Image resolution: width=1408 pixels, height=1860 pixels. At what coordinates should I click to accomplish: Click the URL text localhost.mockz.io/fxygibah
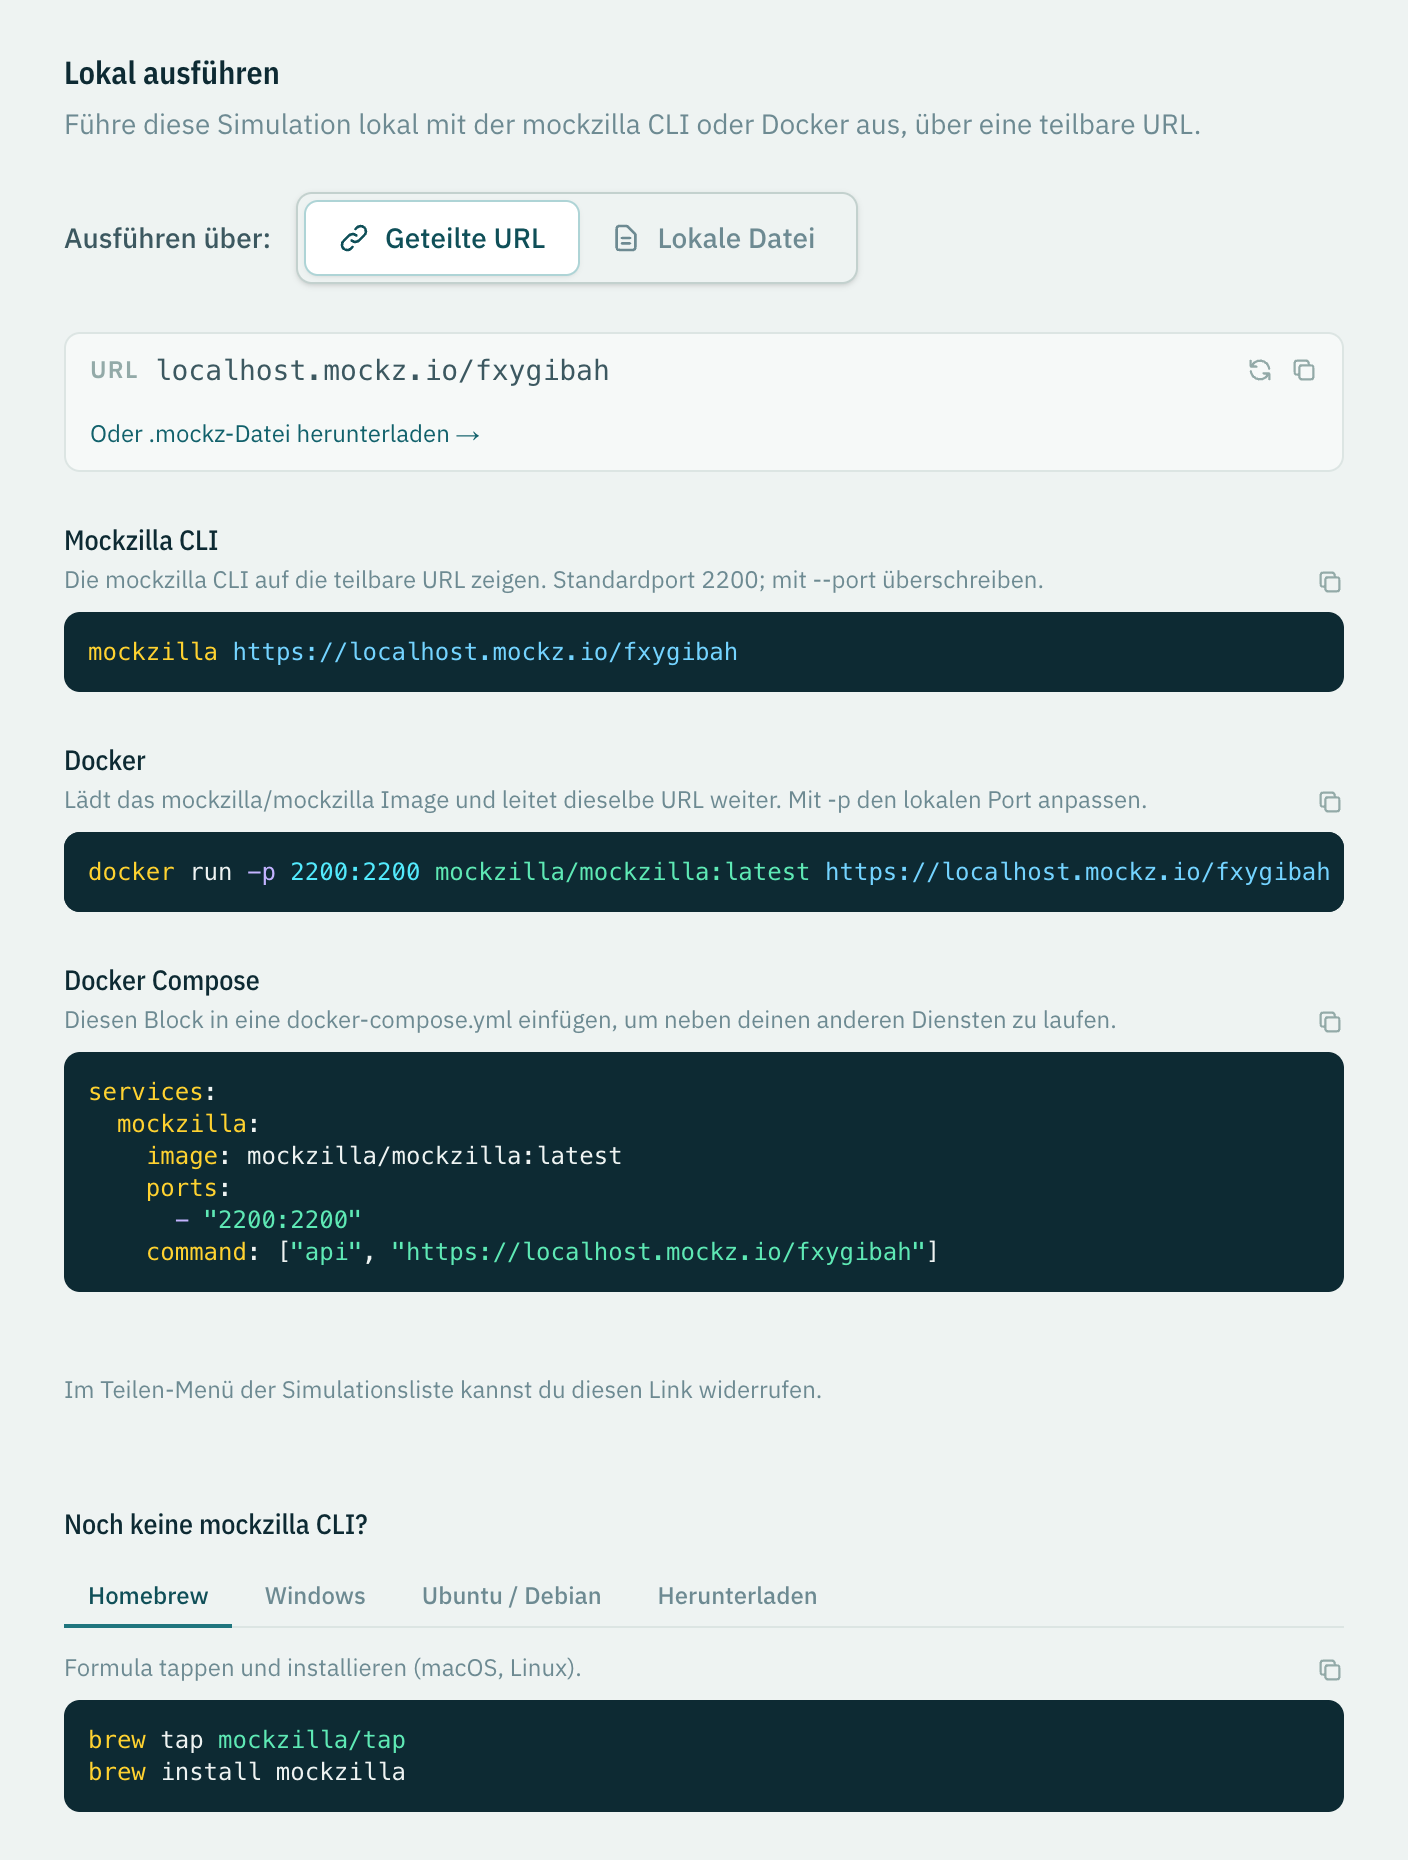(383, 370)
